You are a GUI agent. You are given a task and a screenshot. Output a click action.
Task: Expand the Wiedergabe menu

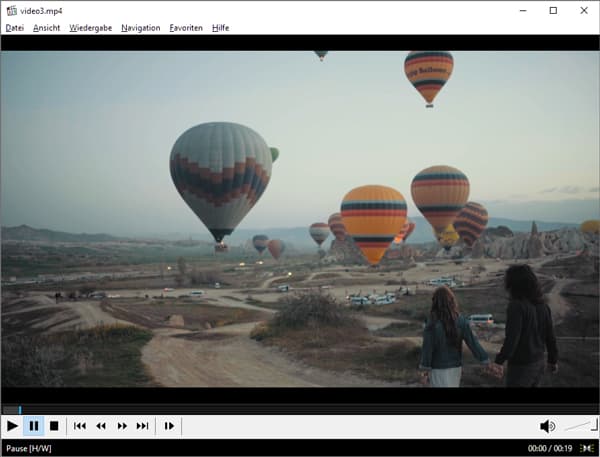pos(91,28)
